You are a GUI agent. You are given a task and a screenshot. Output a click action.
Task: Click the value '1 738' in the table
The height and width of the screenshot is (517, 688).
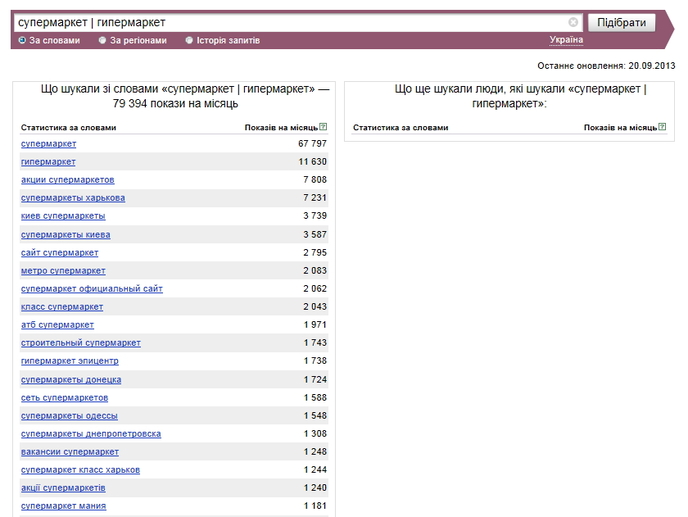[315, 361]
